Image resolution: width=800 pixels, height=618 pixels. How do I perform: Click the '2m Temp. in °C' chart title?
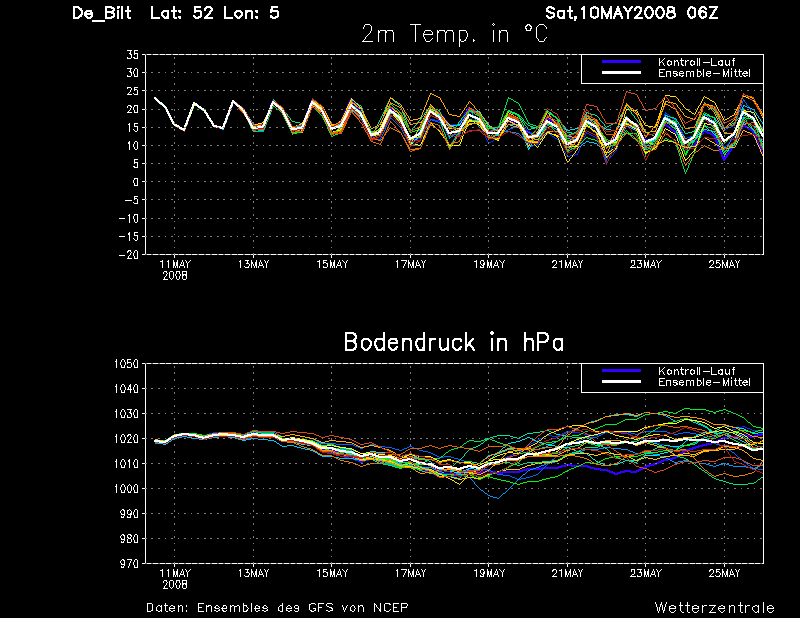pyautogui.click(x=454, y=35)
